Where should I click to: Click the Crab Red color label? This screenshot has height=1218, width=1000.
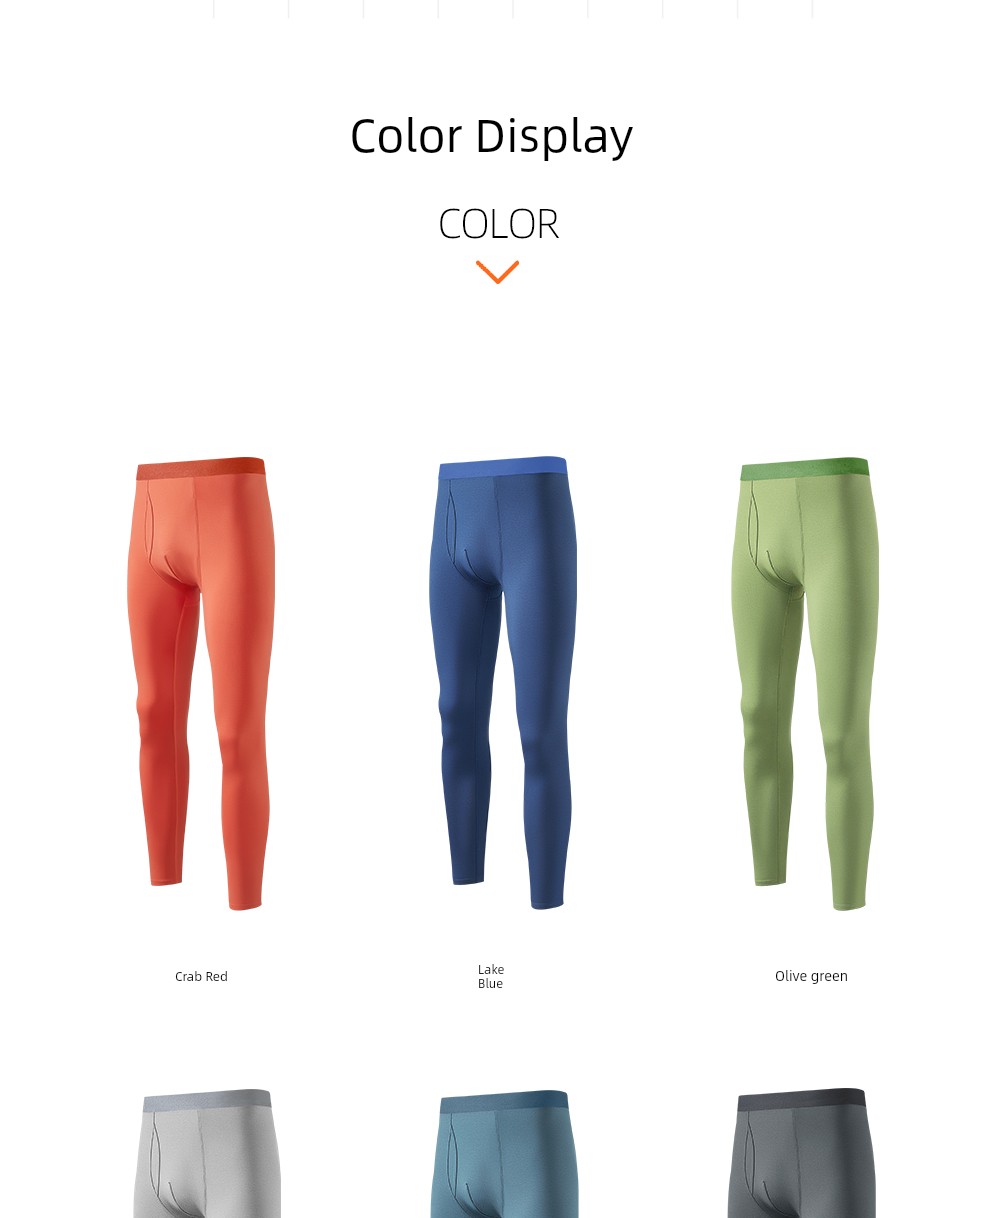pyautogui.click(x=201, y=976)
